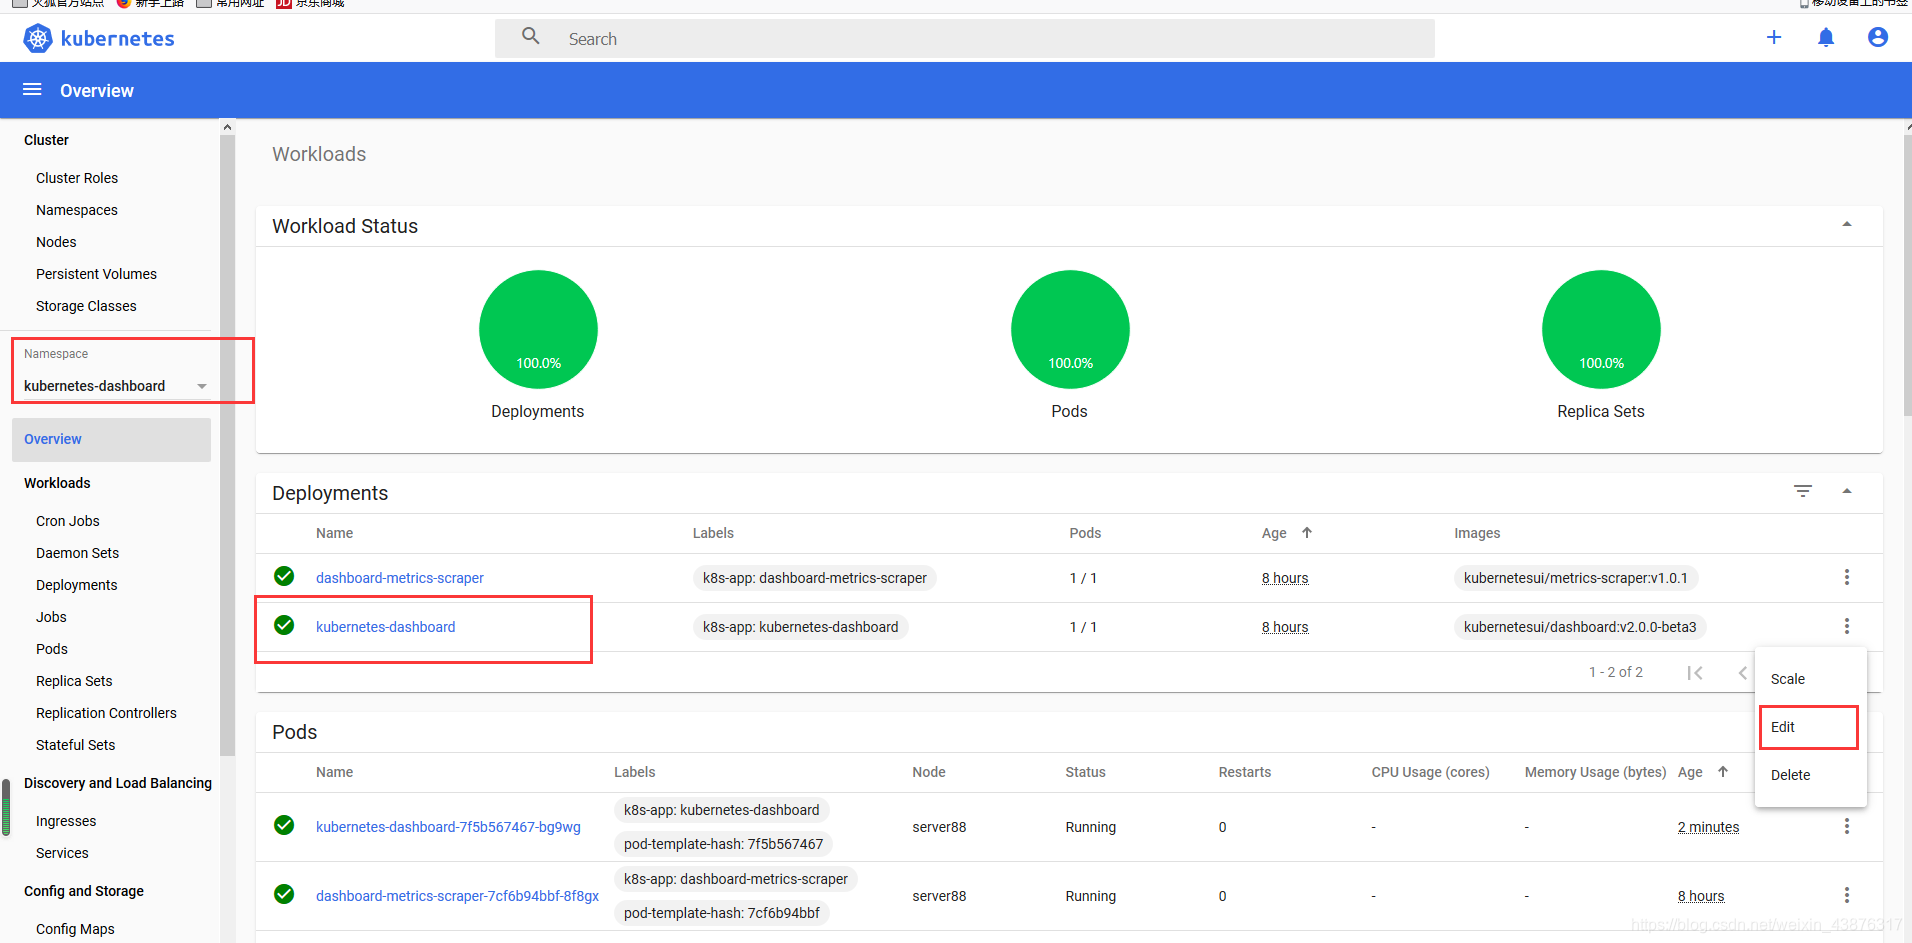The height and width of the screenshot is (943, 1912).
Task: Collapse the Deployments card
Action: pos(1847,491)
